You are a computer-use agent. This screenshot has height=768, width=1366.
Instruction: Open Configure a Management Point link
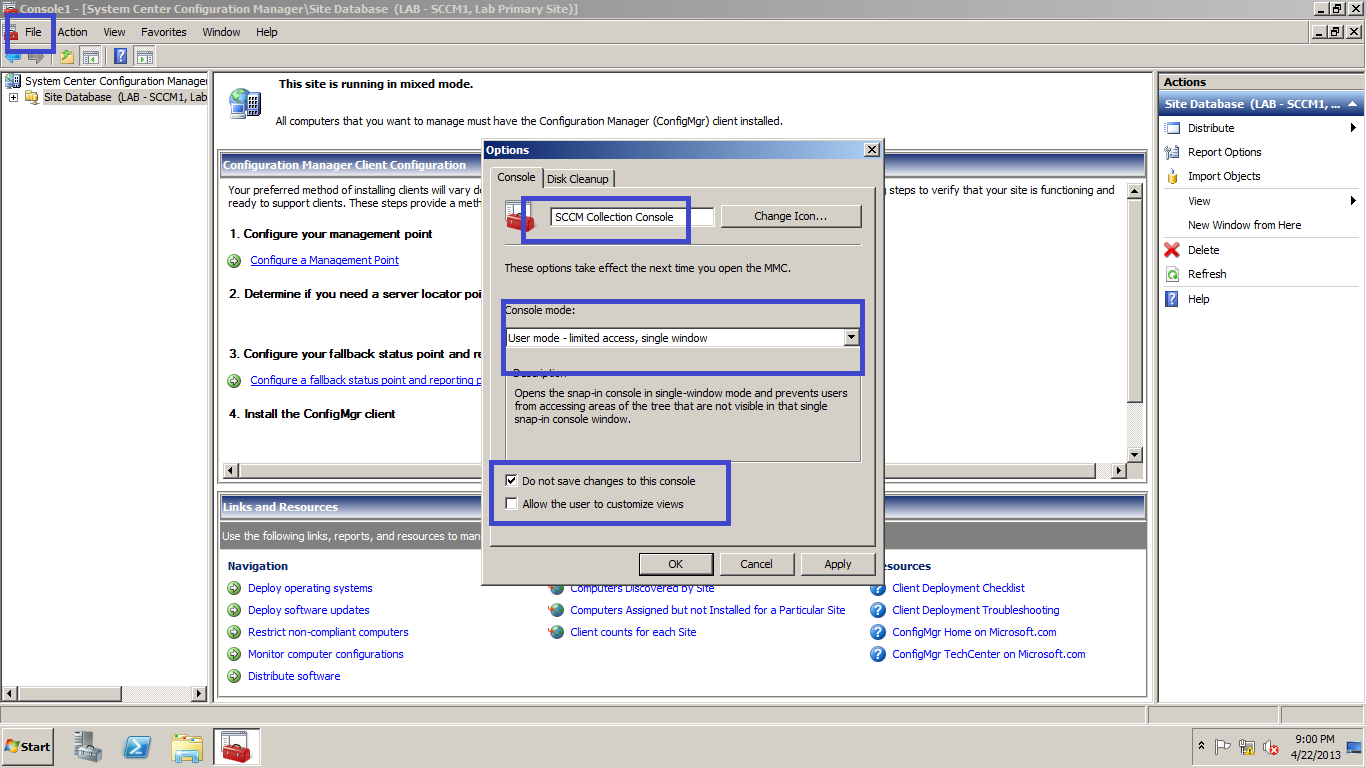tap(324, 260)
